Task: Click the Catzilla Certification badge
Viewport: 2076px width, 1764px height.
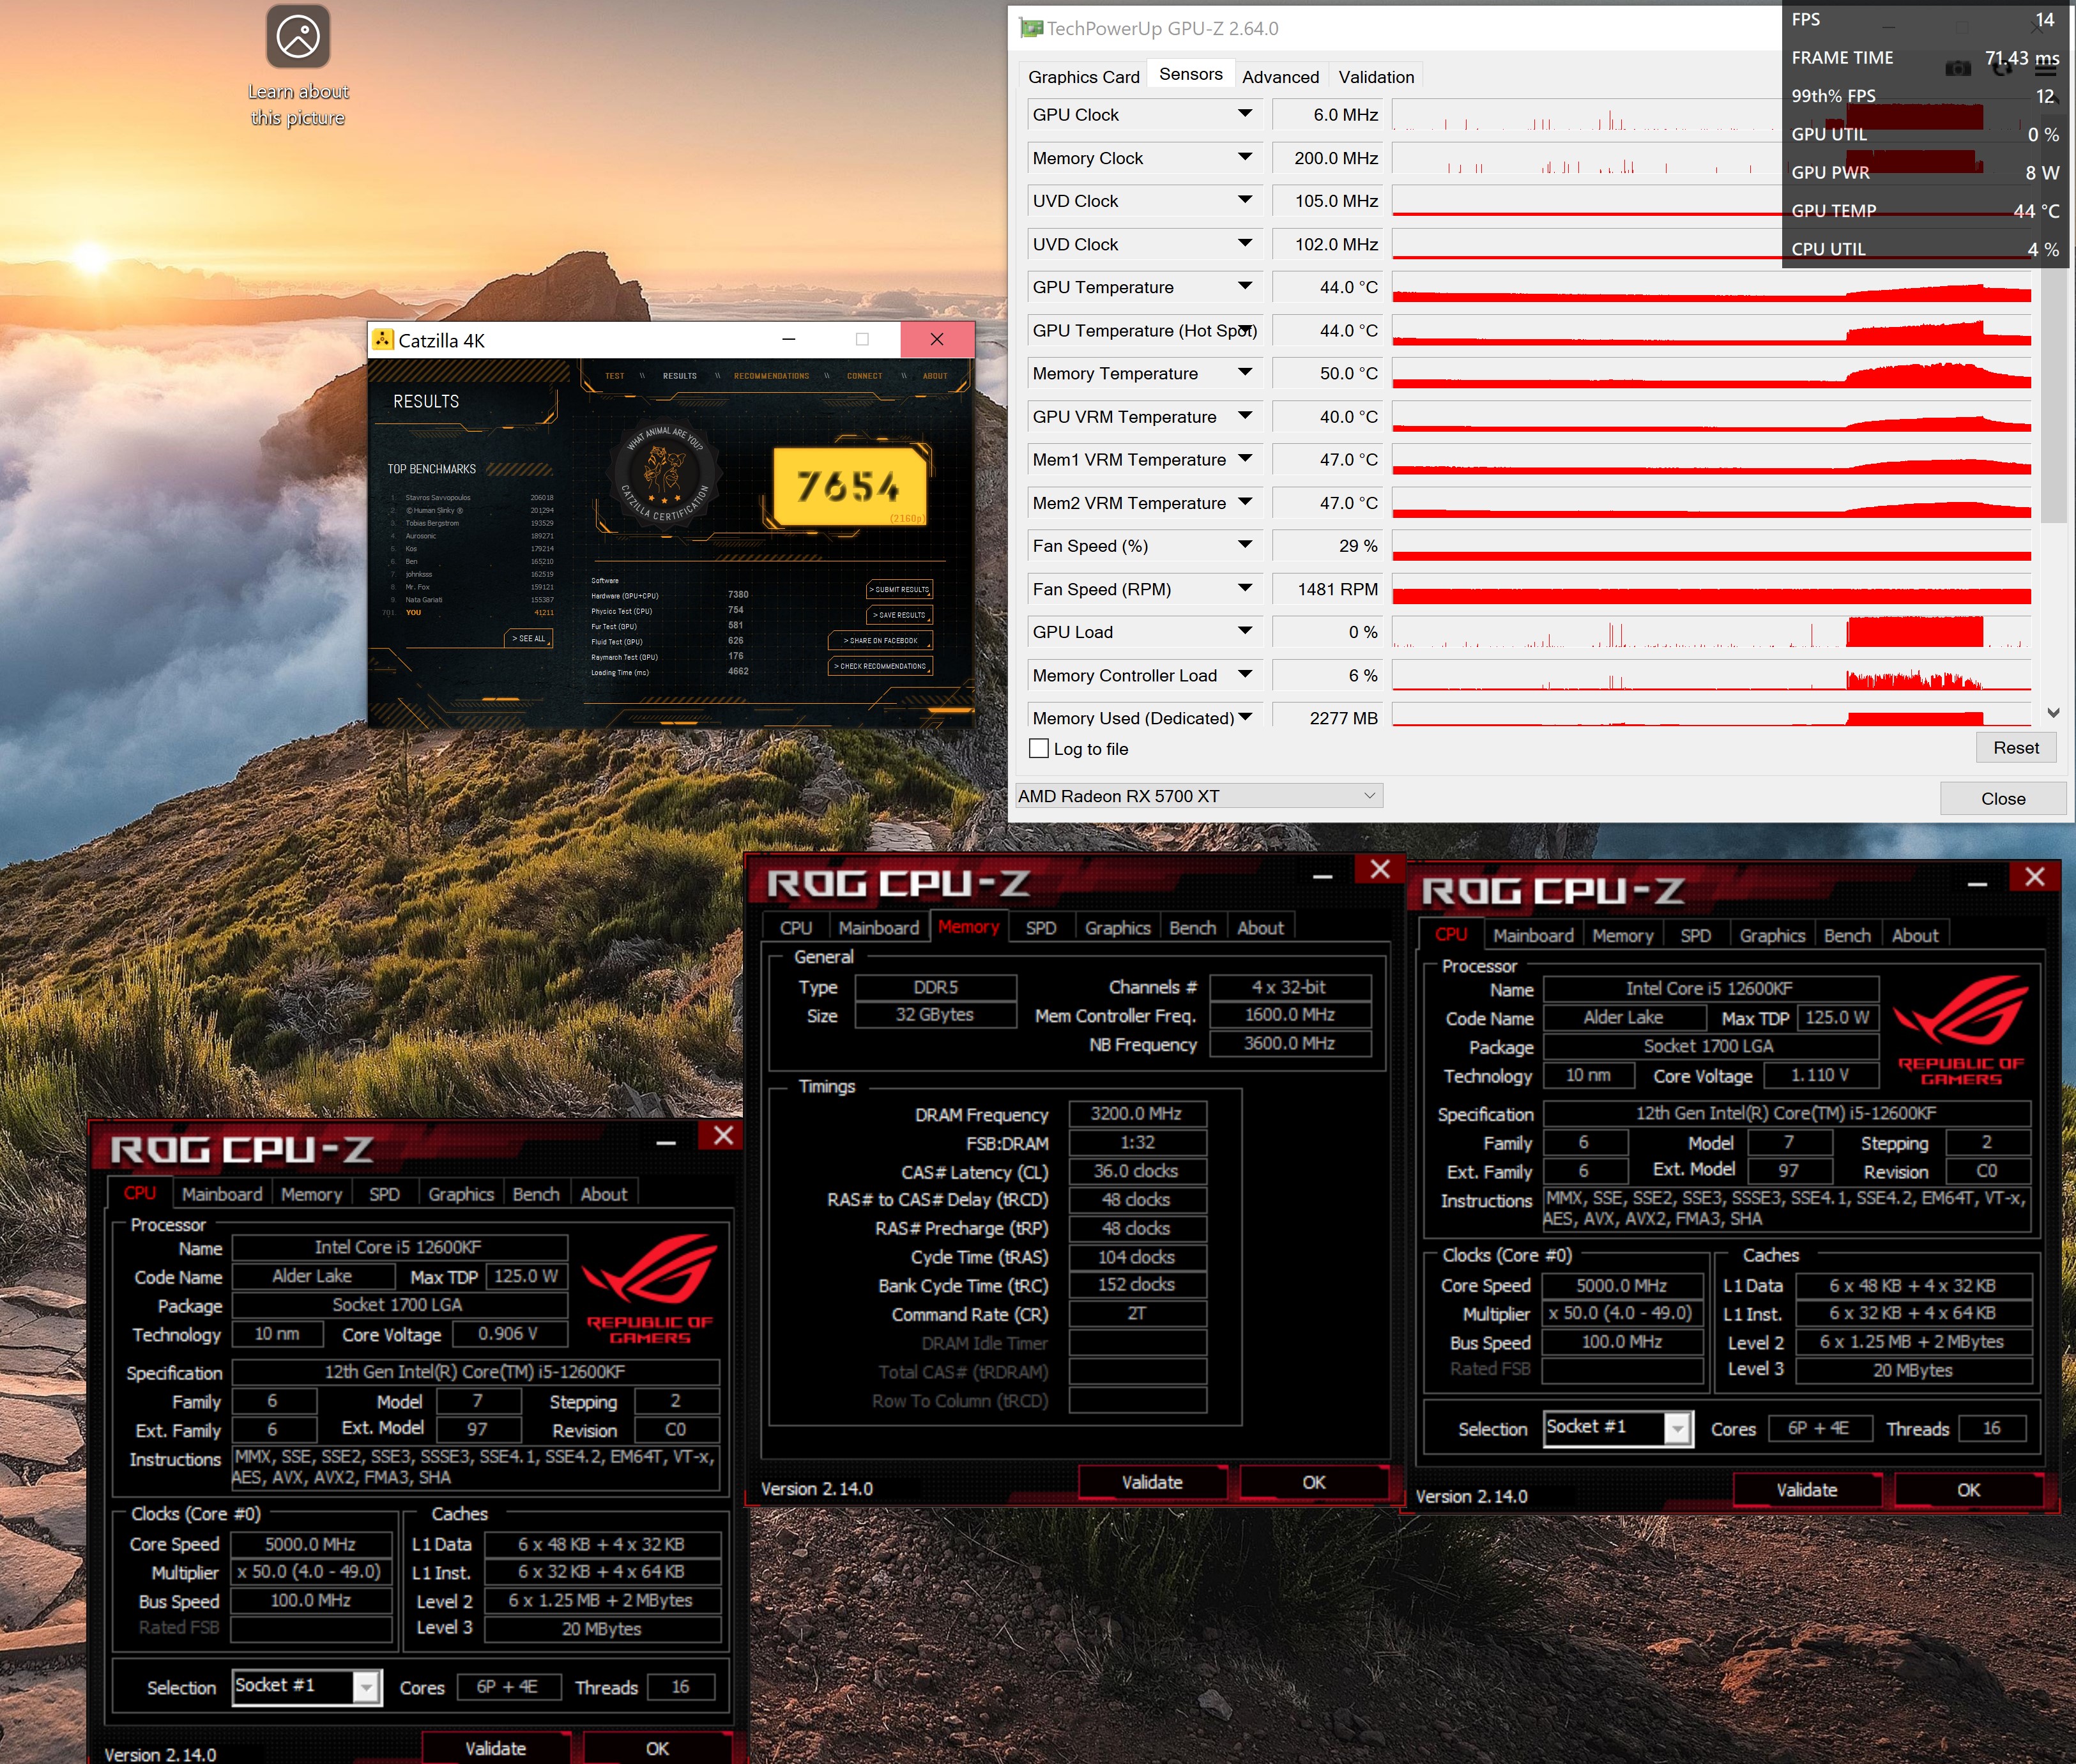Action: (664, 474)
